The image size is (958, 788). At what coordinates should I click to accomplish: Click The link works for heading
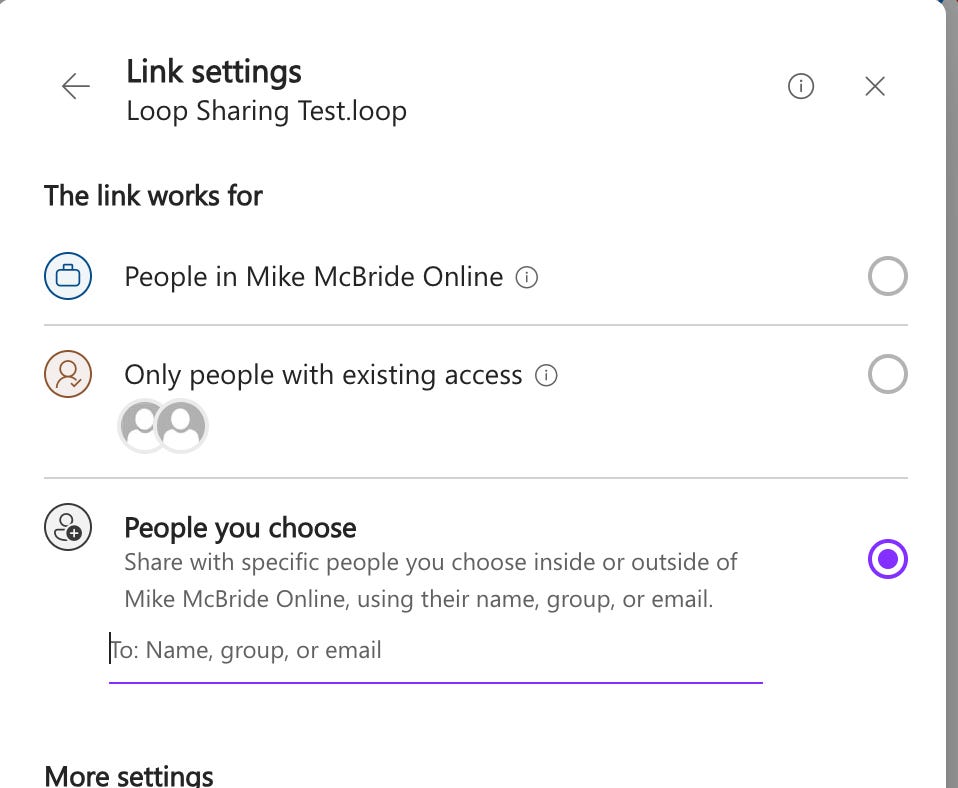(153, 196)
